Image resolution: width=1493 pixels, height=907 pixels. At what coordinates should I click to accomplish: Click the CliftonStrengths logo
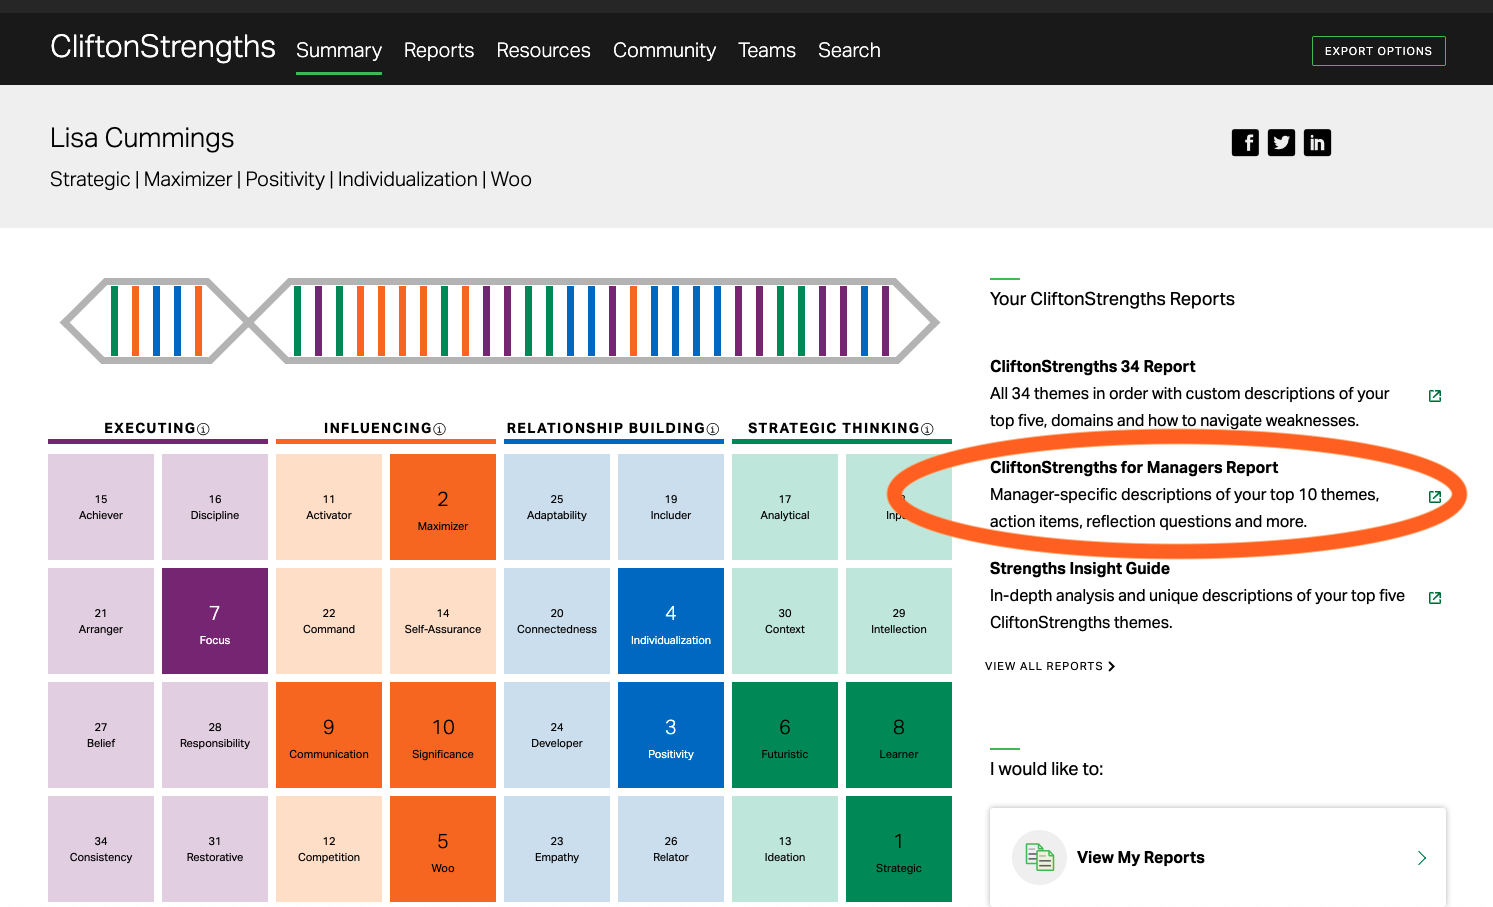163,47
